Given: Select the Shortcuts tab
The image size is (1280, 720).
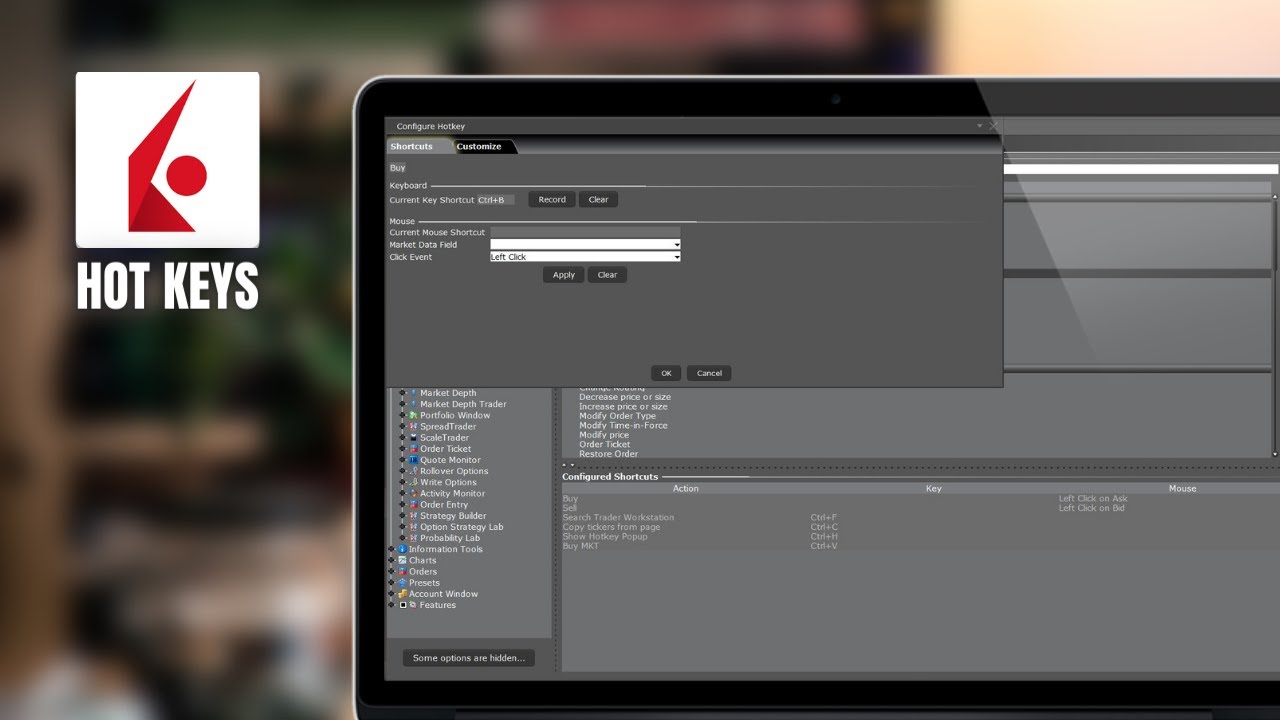Looking at the screenshot, I should [x=412, y=147].
